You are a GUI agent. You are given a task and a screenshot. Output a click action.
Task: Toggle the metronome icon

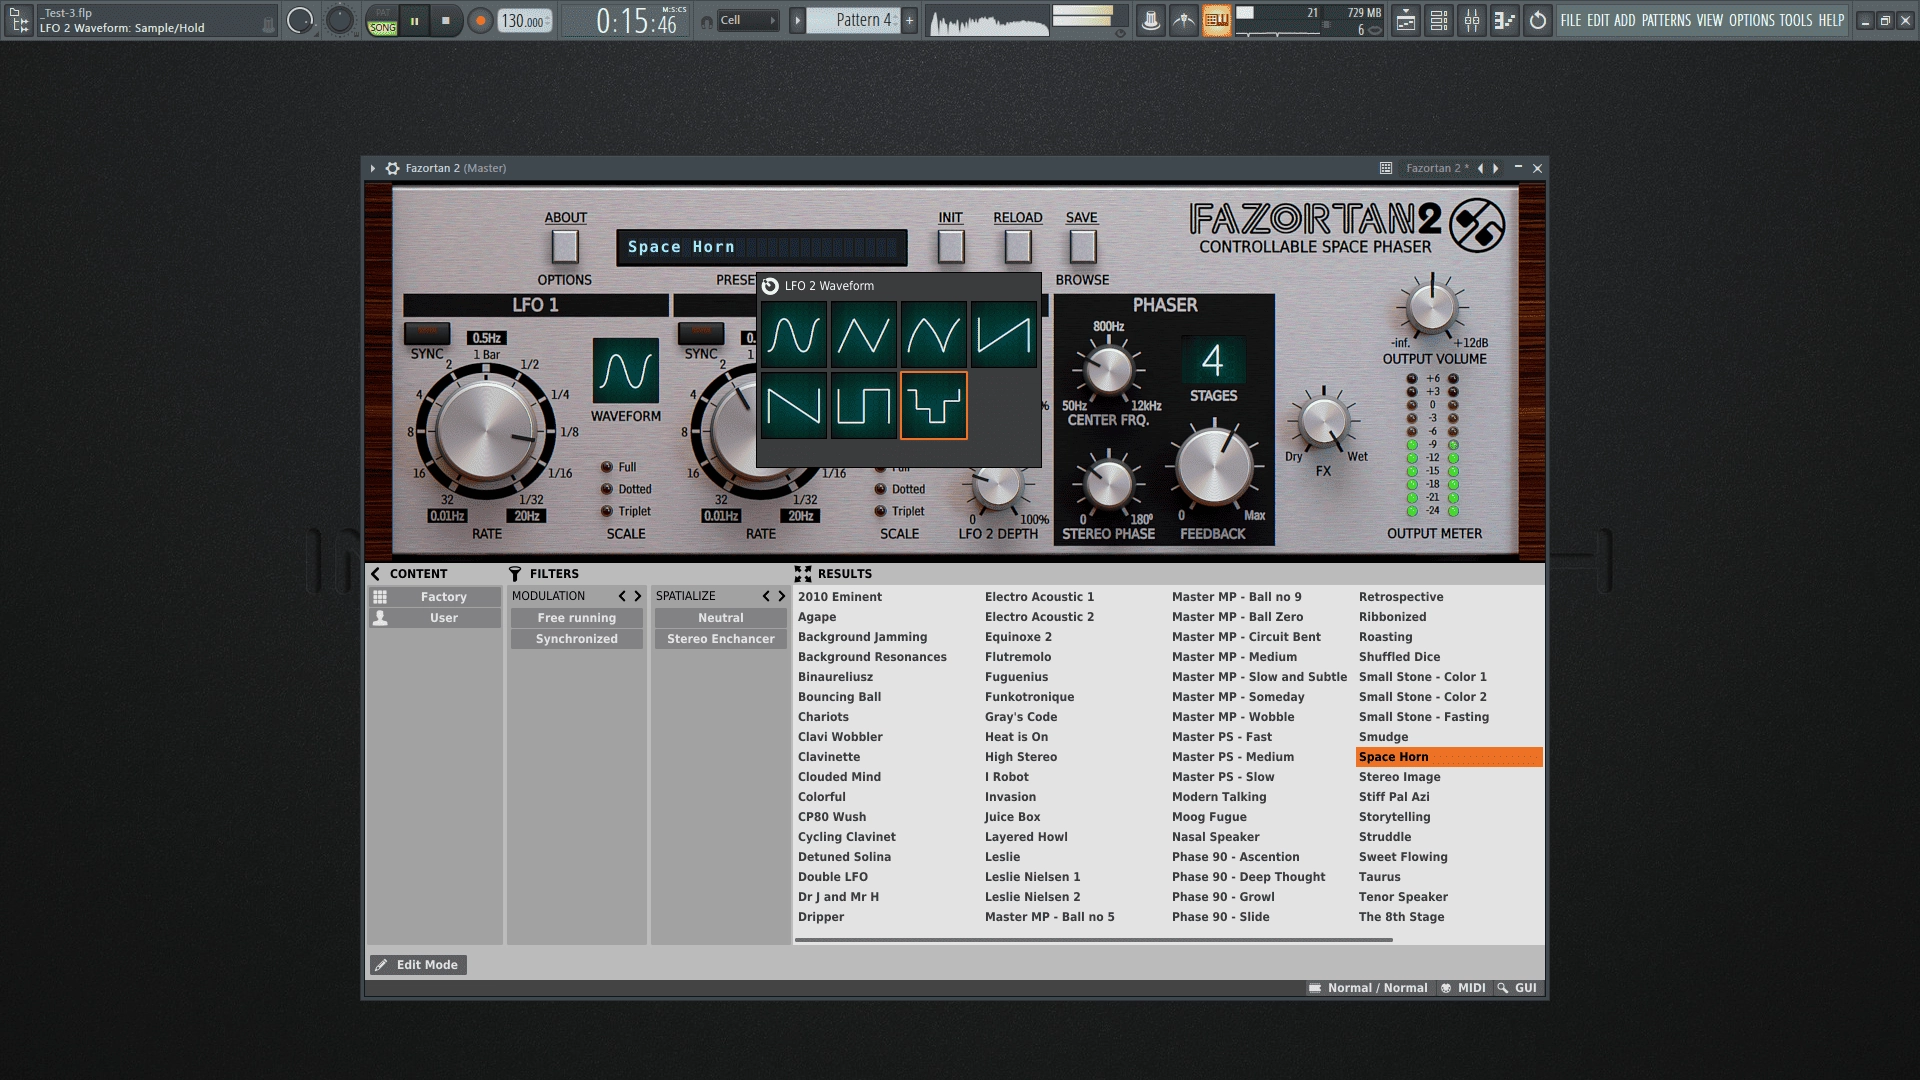tap(1151, 20)
